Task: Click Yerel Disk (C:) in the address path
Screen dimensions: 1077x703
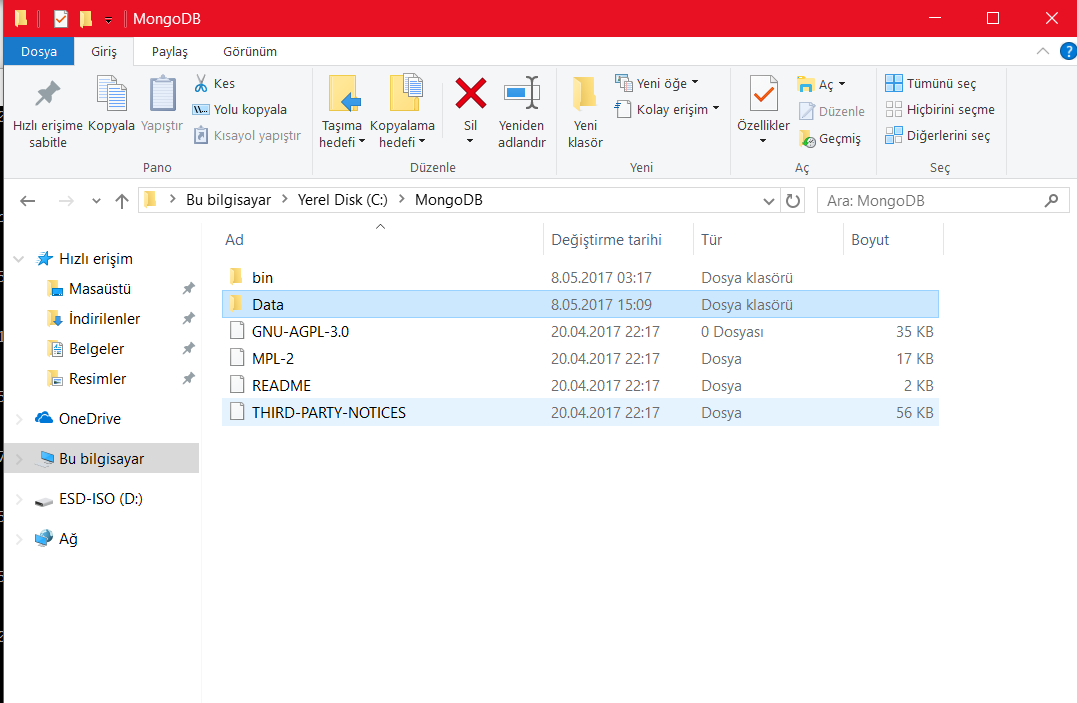Action: coord(343,200)
